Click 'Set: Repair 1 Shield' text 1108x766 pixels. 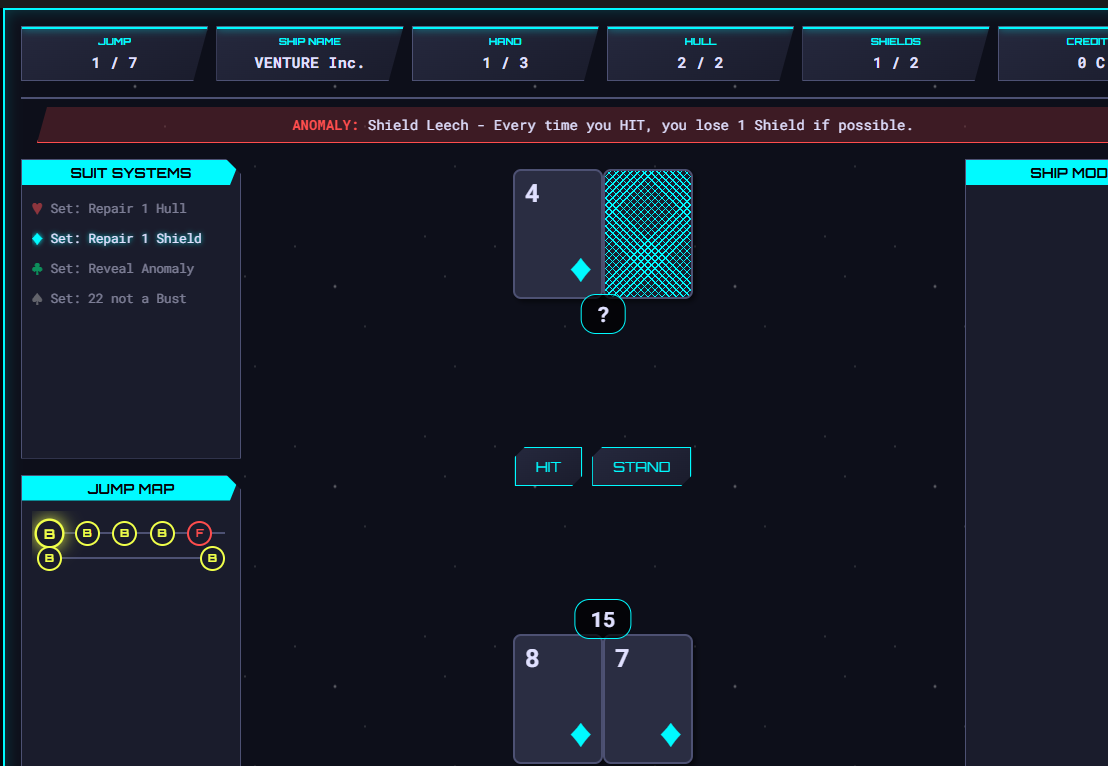(x=126, y=239)
